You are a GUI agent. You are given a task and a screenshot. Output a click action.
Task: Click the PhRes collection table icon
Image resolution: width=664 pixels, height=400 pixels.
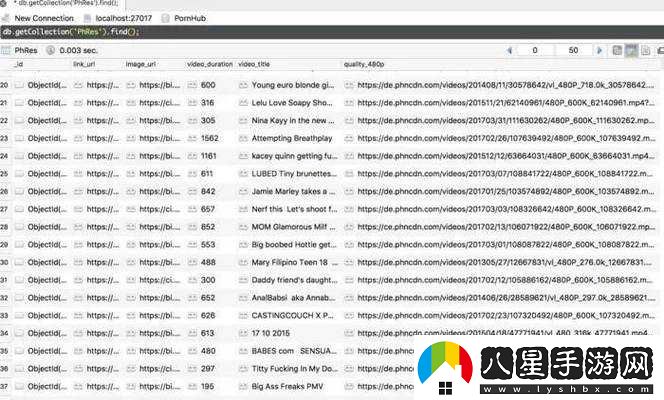click(6, 50)
